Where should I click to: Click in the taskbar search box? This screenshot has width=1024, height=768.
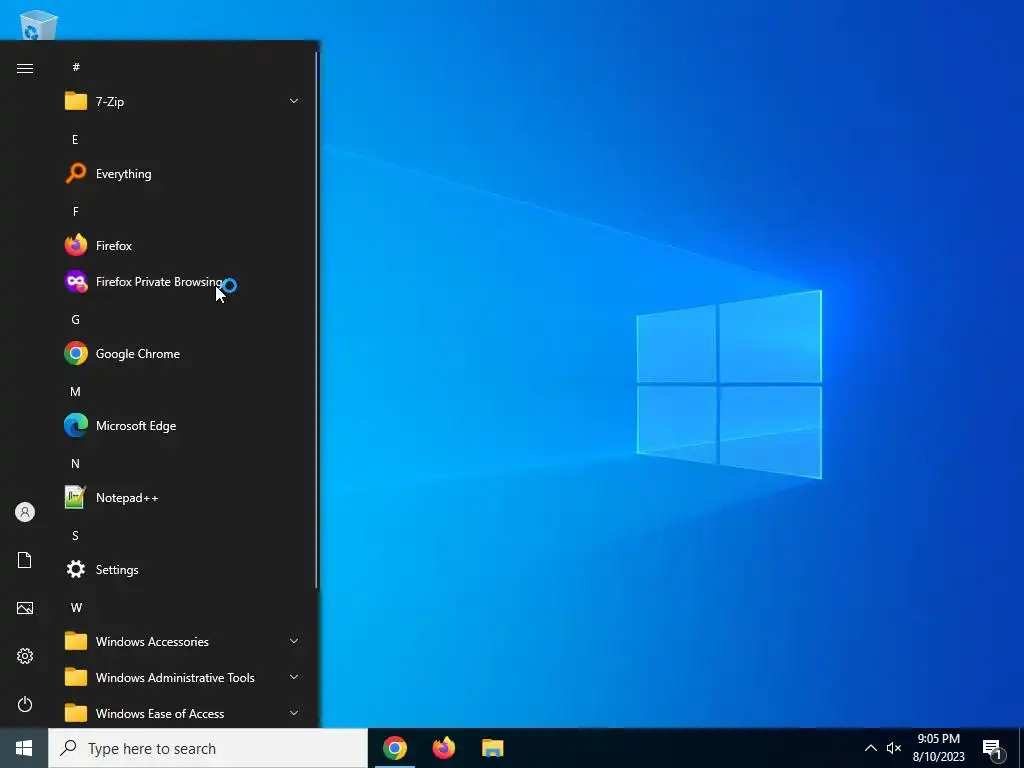tap(208, 748)
